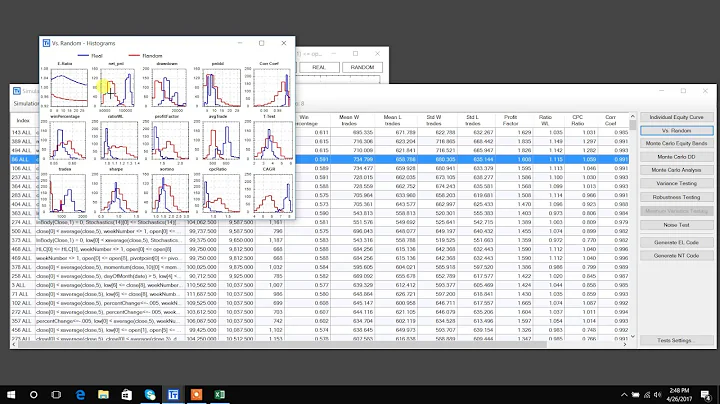Launch Microsoft Edge from the taskbar

pyautogui.click(x=80, y=394)
